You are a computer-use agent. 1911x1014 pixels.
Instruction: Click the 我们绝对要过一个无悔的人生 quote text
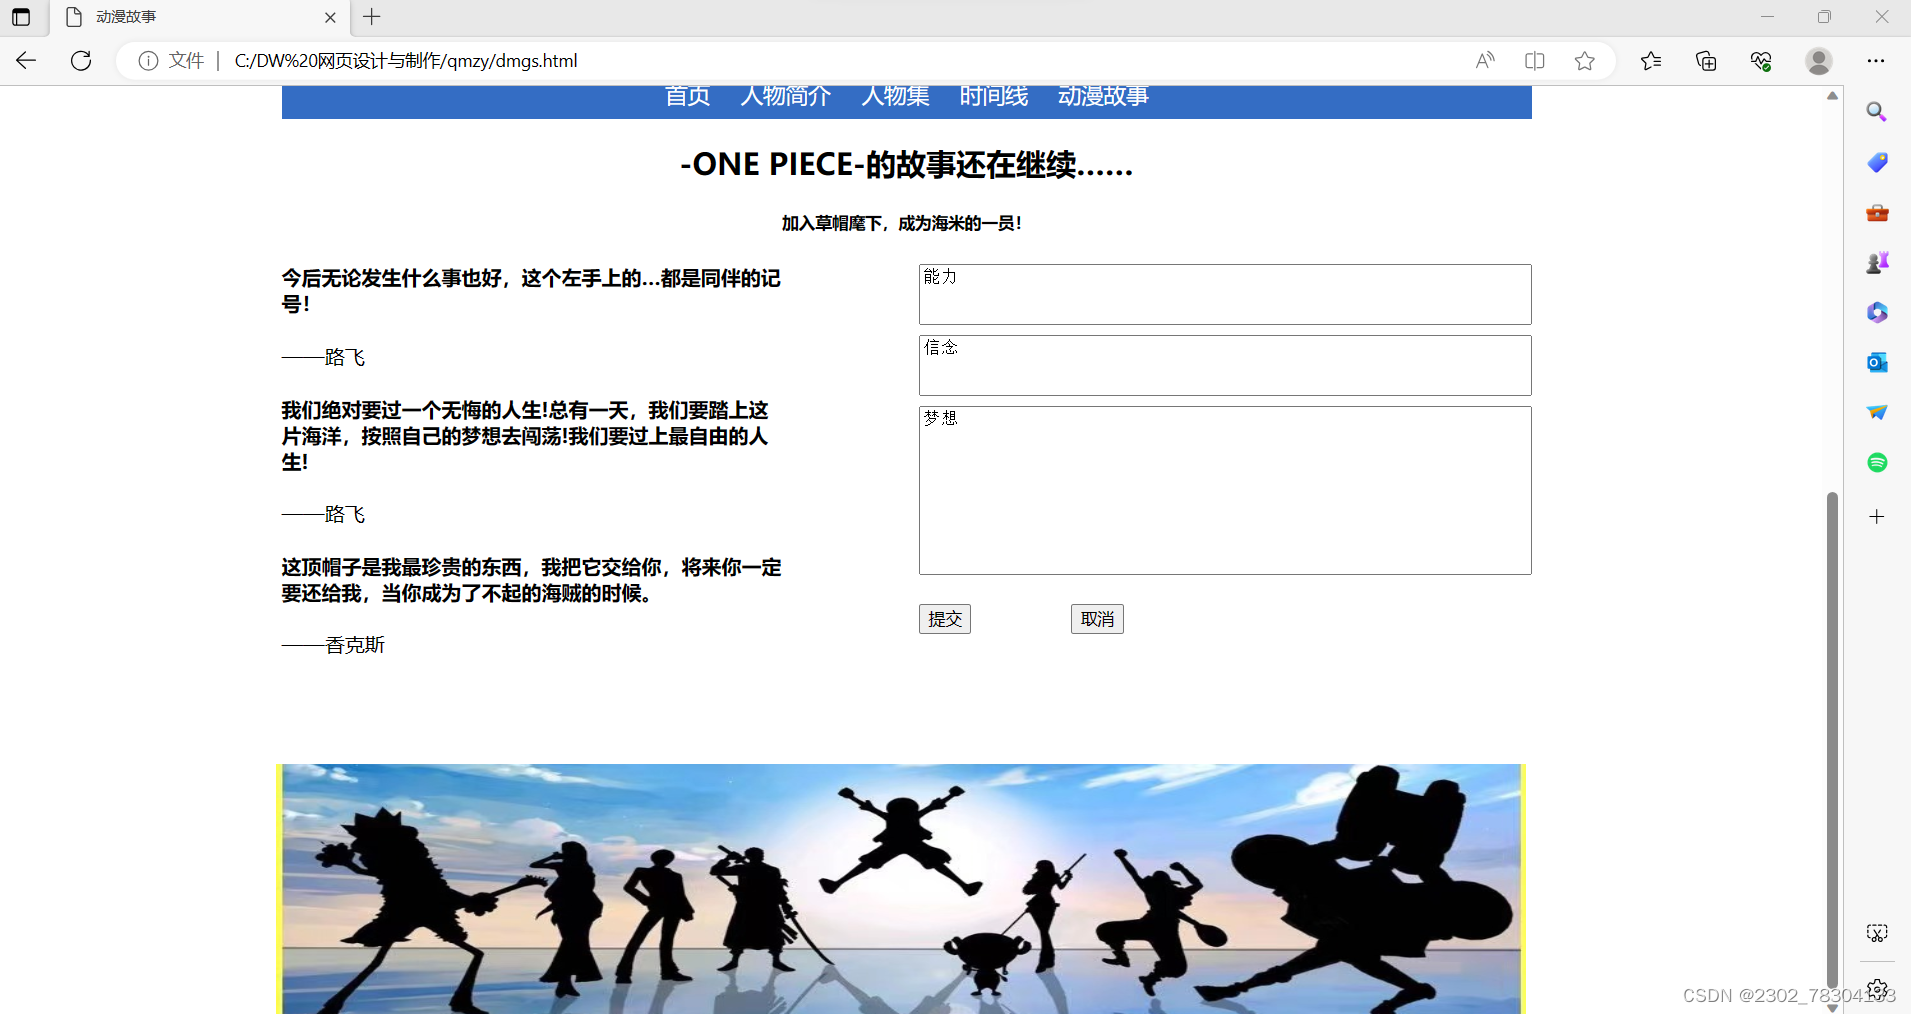pyautogui.click(x=525, y=436)
